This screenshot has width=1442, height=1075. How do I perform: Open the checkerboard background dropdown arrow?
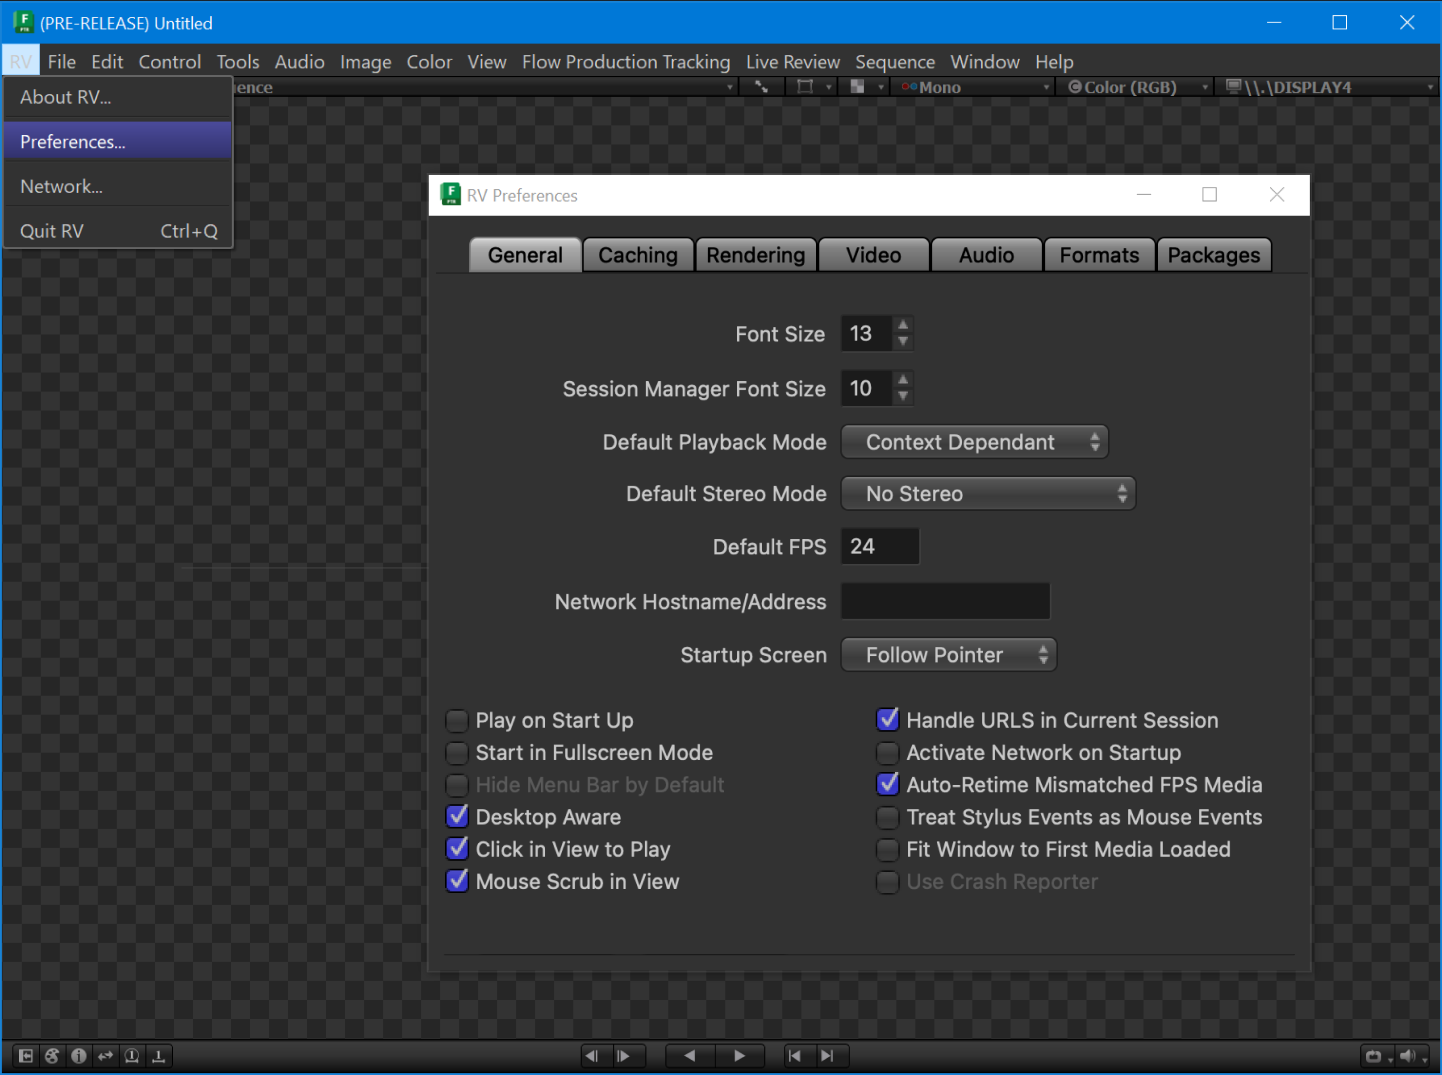coord(881,87)
